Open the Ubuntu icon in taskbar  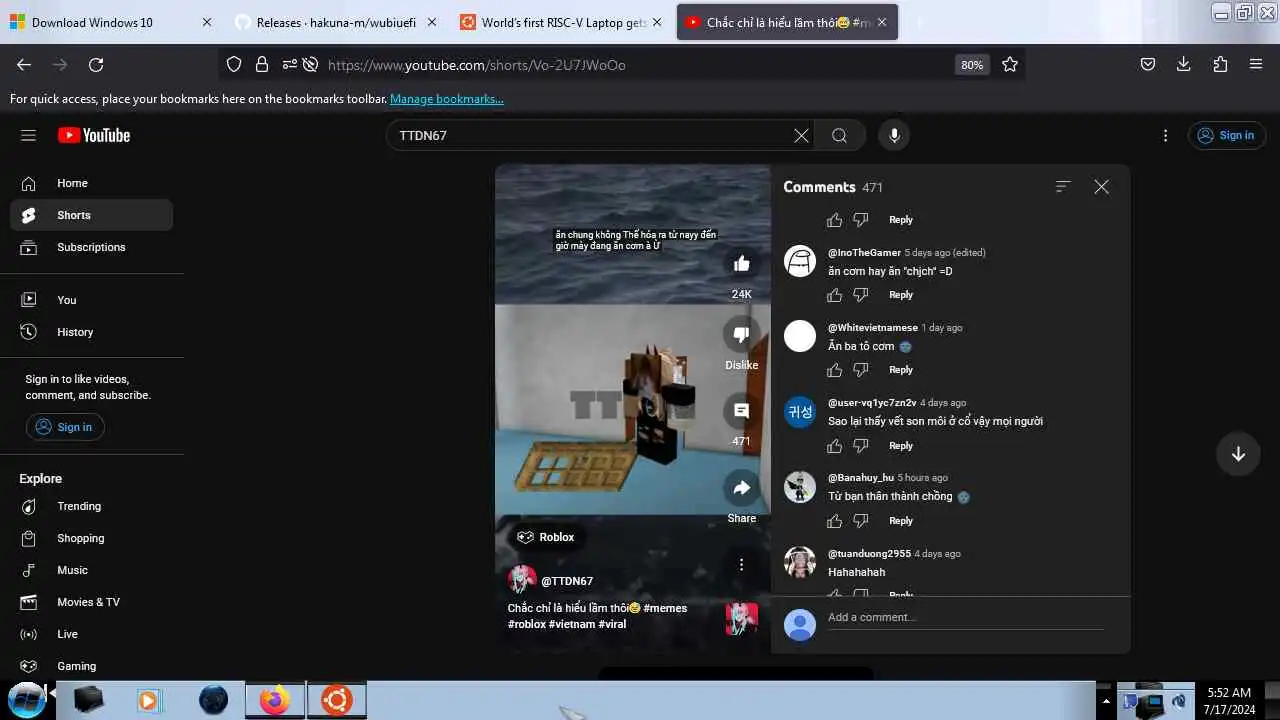click(336, 700)
